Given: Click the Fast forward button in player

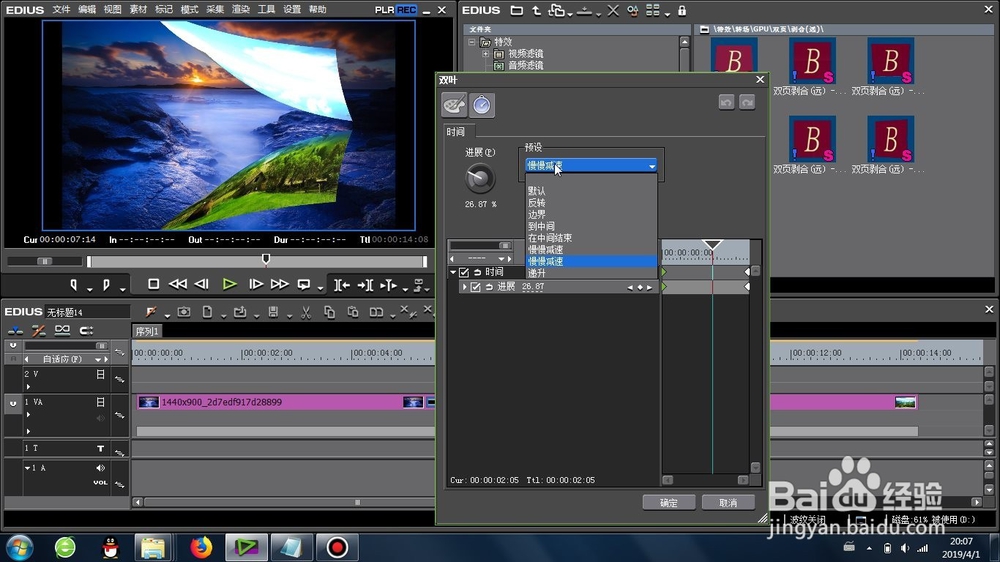Looking at the screenshot, I should [279, 285].
